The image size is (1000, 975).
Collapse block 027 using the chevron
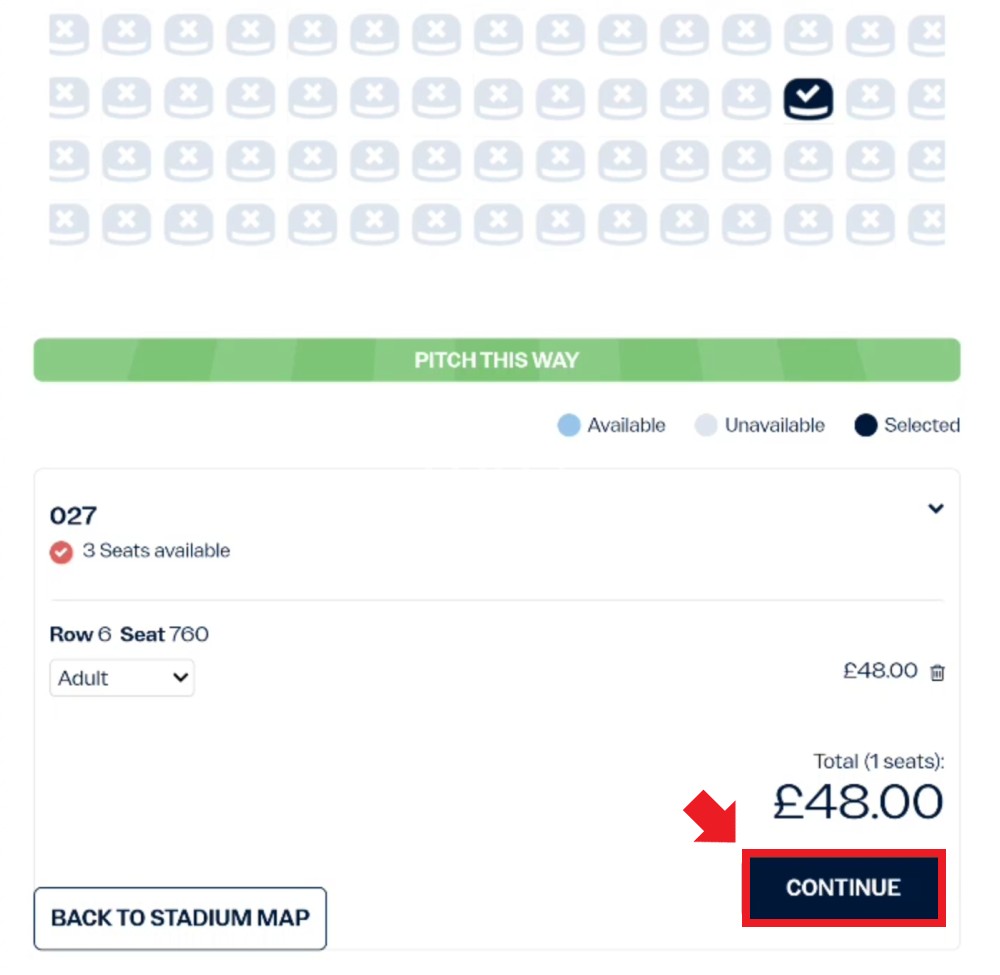click(x=936, y=508)
